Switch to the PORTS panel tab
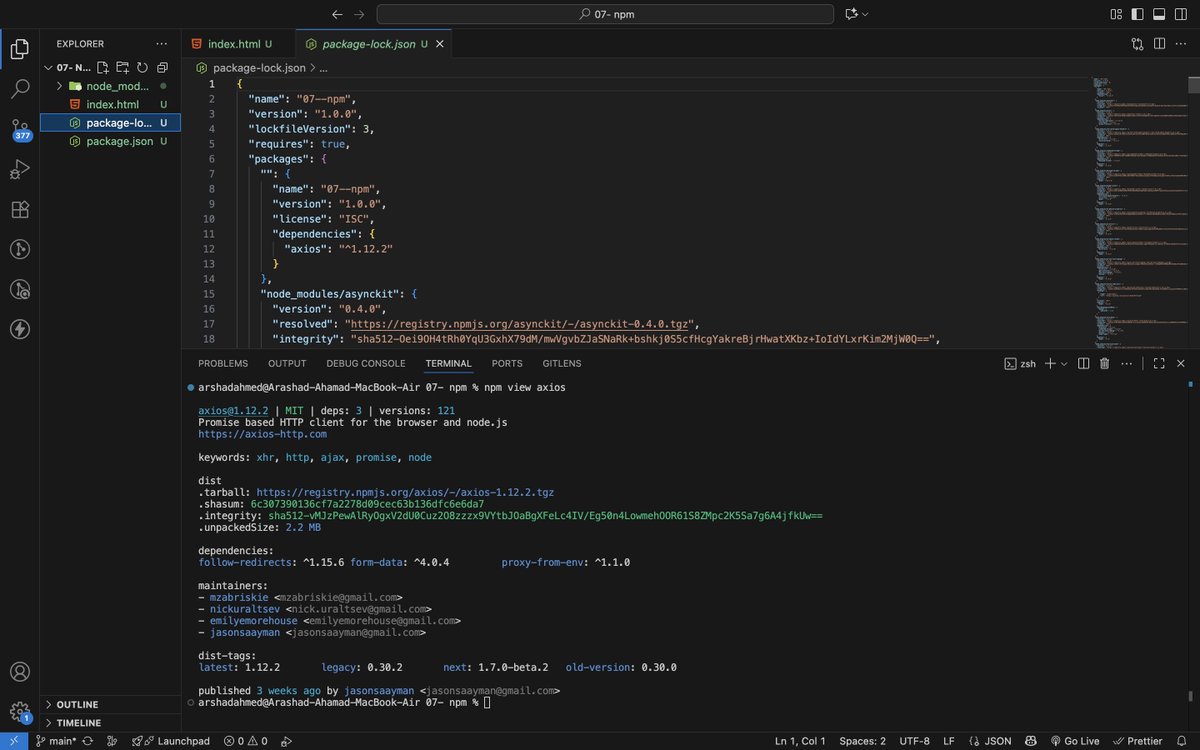This screenshot has width=1200, height=750. pos(507,364)
